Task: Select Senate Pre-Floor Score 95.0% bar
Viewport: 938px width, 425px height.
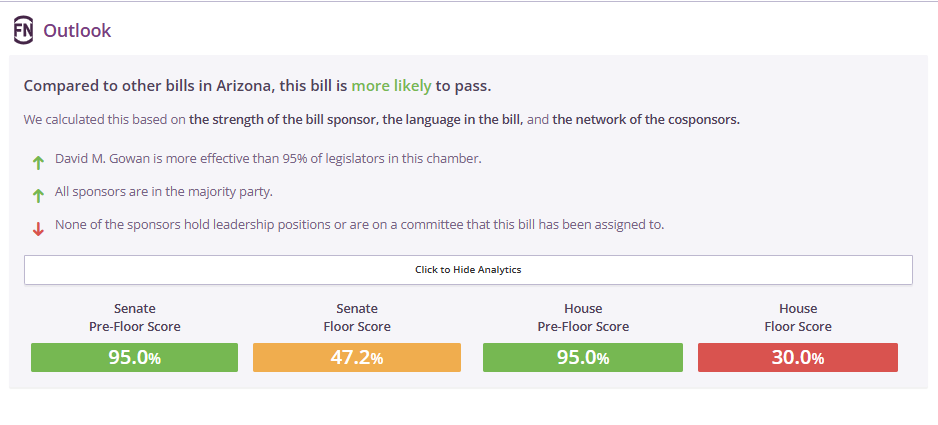Action: click(x=135, y=357)
